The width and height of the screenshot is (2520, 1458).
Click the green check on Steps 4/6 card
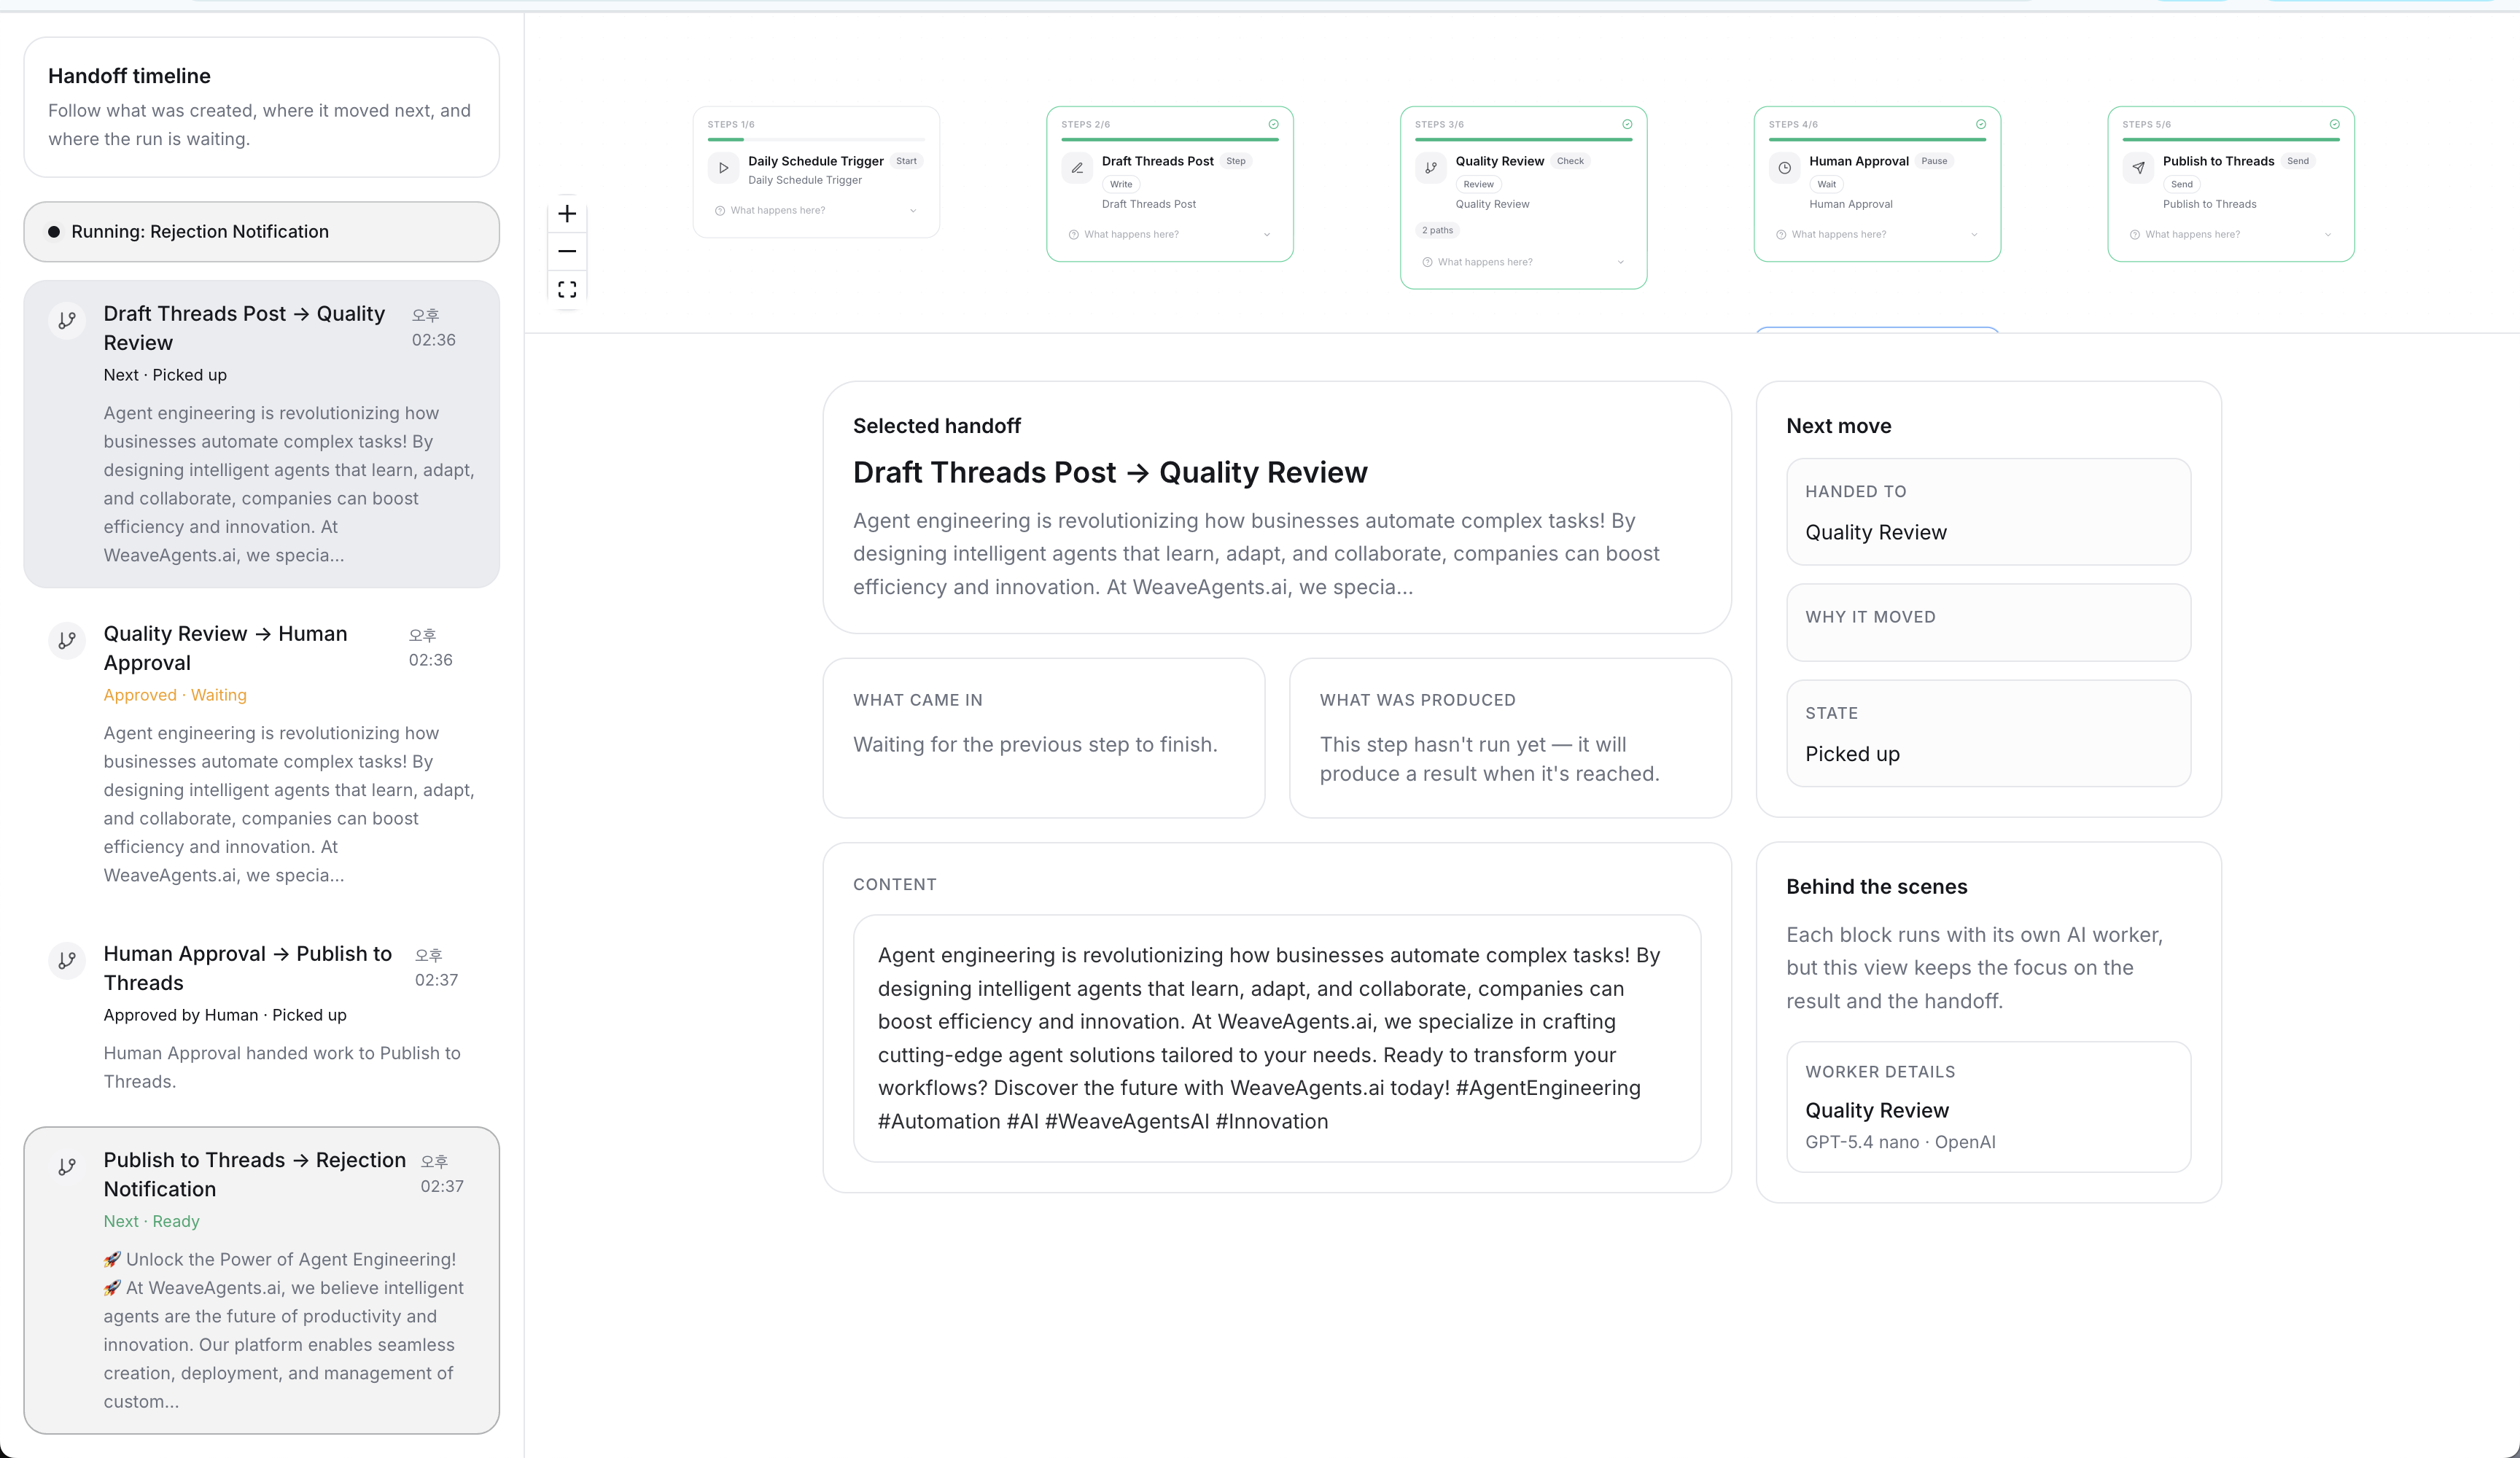[x=1980, y=124]
